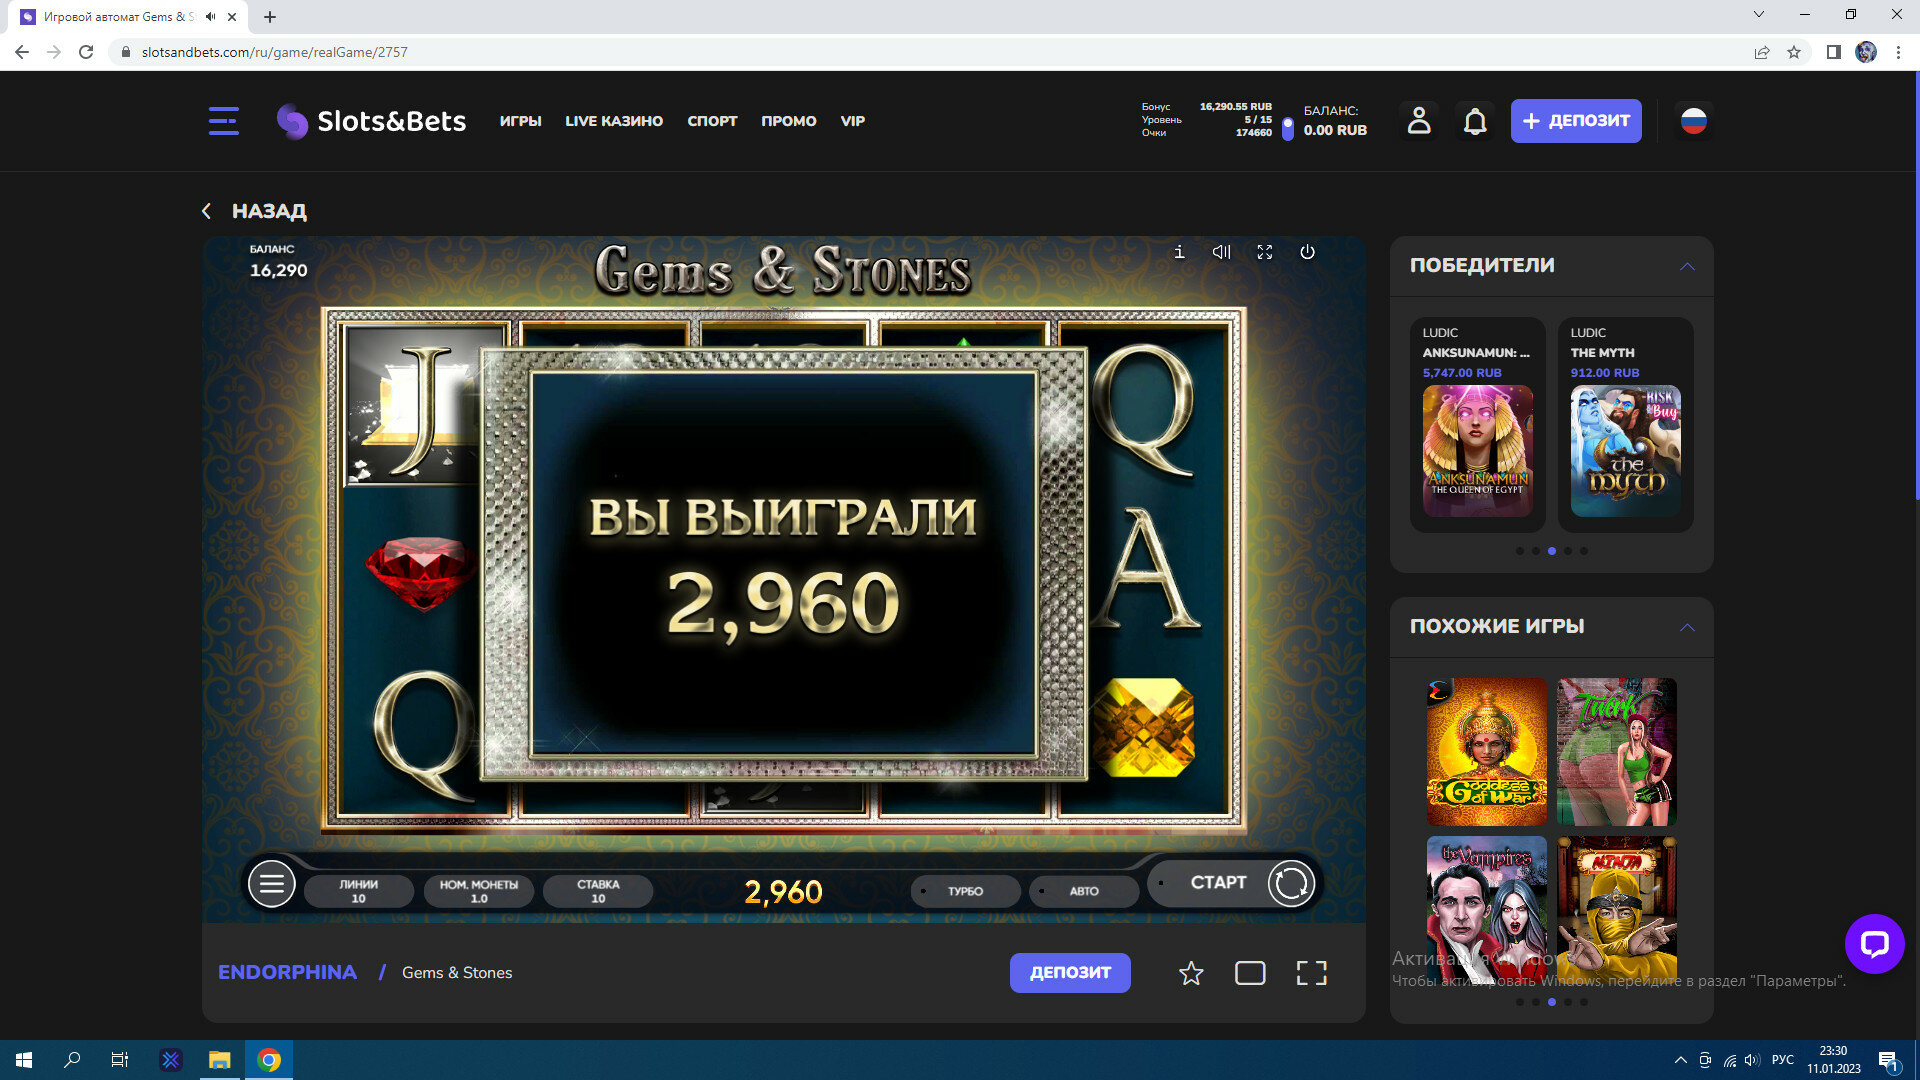The width and height of the screenshot is (1920, 1080).
Task: Toggle Турбо mode in the game
Action: coord(965,891)
